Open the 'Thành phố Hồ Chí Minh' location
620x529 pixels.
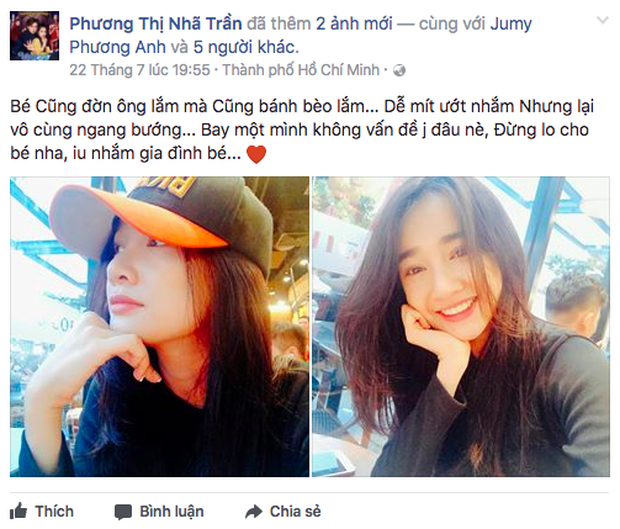click(301, 70)
